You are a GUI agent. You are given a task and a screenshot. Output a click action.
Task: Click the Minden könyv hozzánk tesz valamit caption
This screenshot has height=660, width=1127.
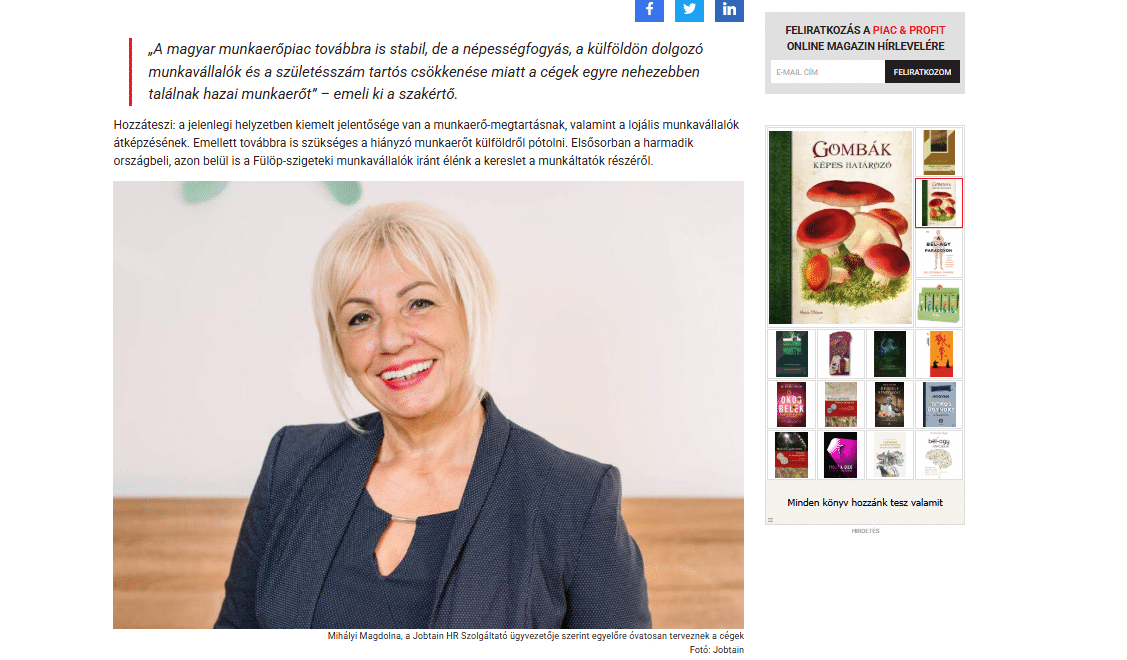[x=865, y=503]
